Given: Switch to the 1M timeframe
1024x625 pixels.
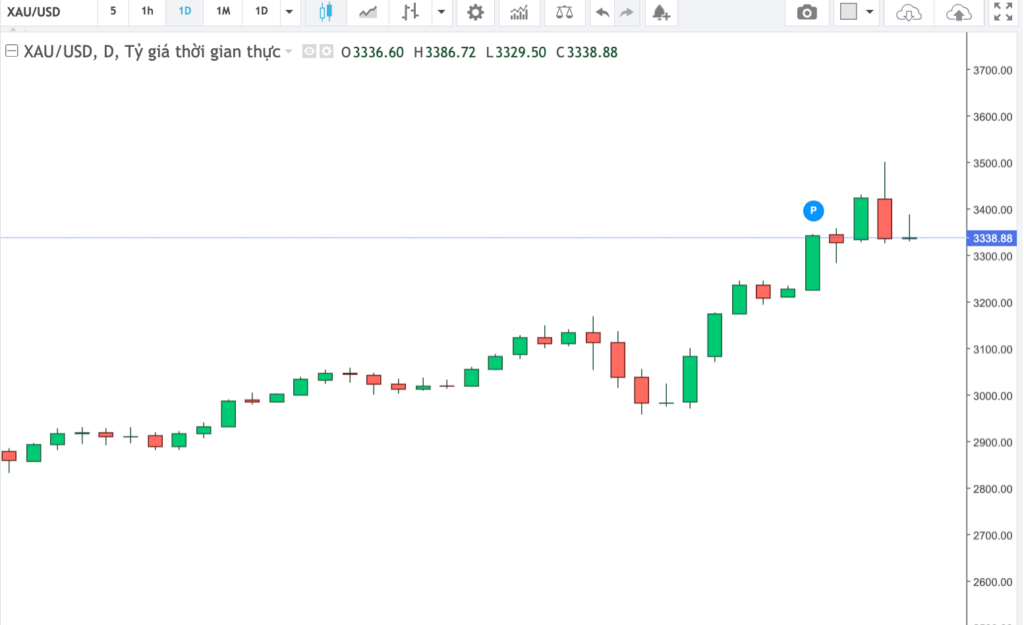Looking at the screenshot, I should pyautogui.click(x=223, y=12).
